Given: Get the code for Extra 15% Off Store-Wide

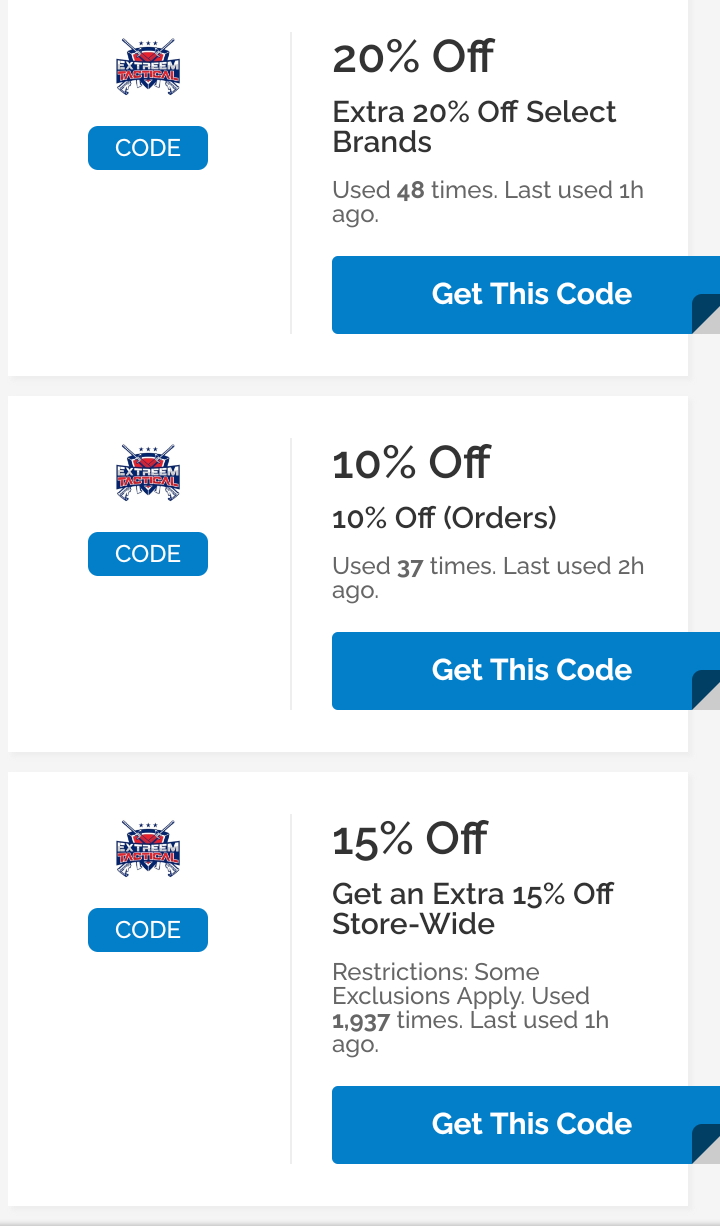Looking at the screenshot, I should point(526,1125).
